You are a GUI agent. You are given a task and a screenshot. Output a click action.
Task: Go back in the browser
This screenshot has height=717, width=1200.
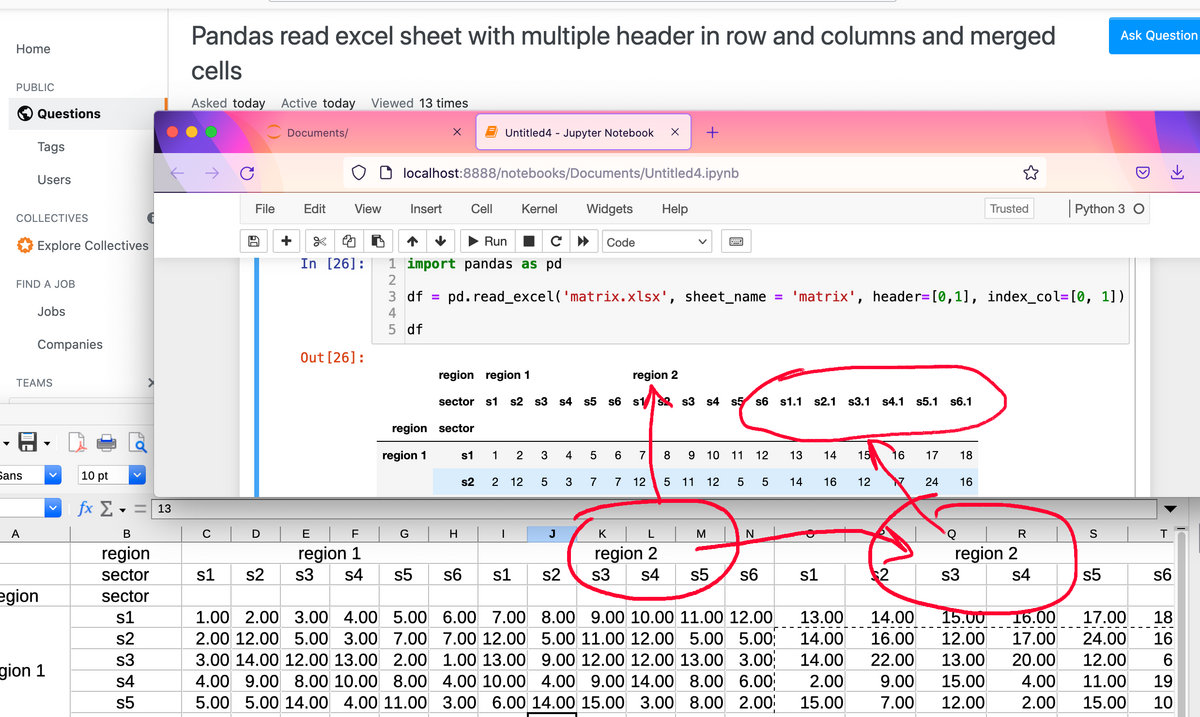point(177,173)
